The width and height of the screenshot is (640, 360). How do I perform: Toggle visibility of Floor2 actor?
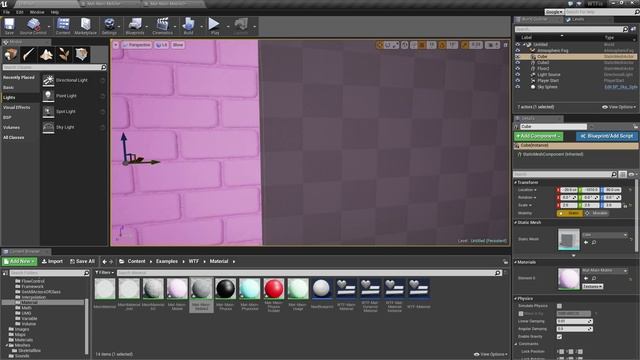click(x=518, y=69)
